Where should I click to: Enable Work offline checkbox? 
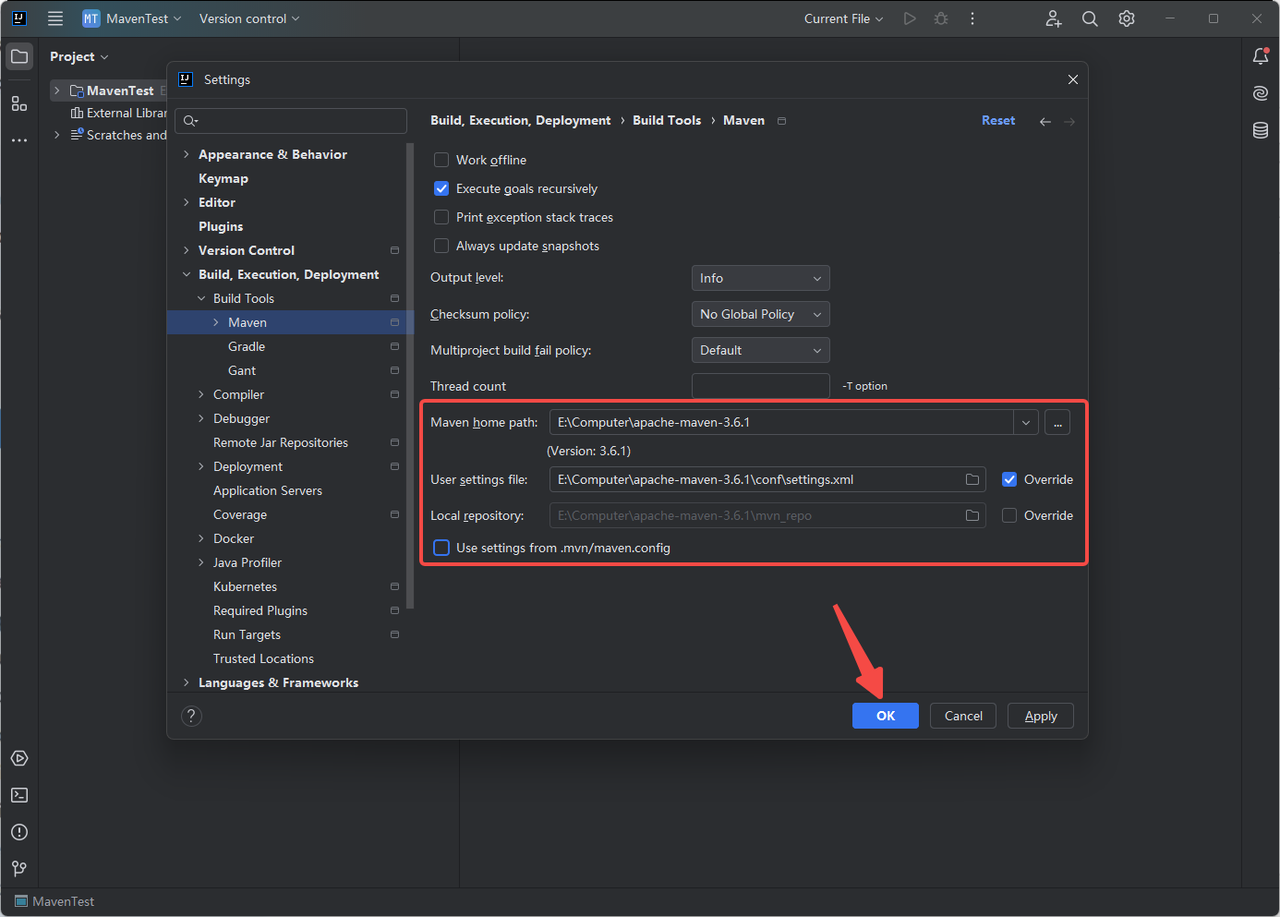[441, 160]
